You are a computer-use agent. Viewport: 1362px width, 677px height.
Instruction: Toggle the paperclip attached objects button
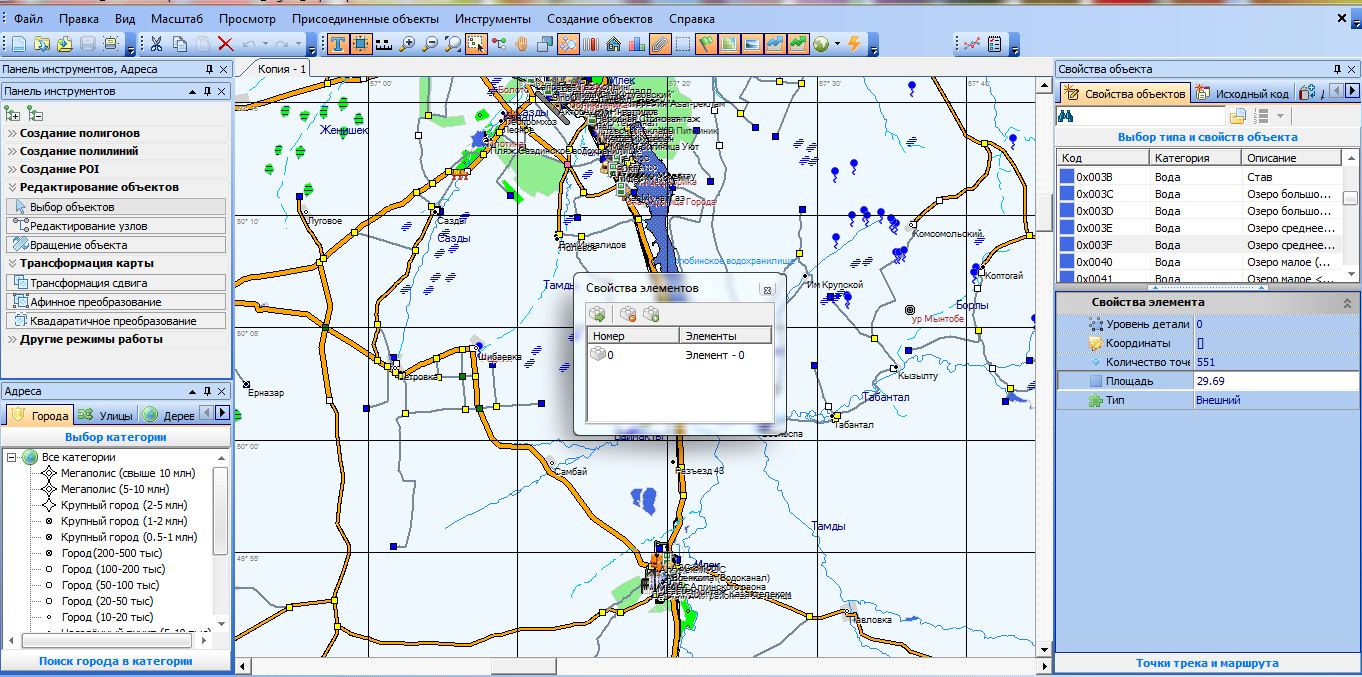click(x=659, y=44)
